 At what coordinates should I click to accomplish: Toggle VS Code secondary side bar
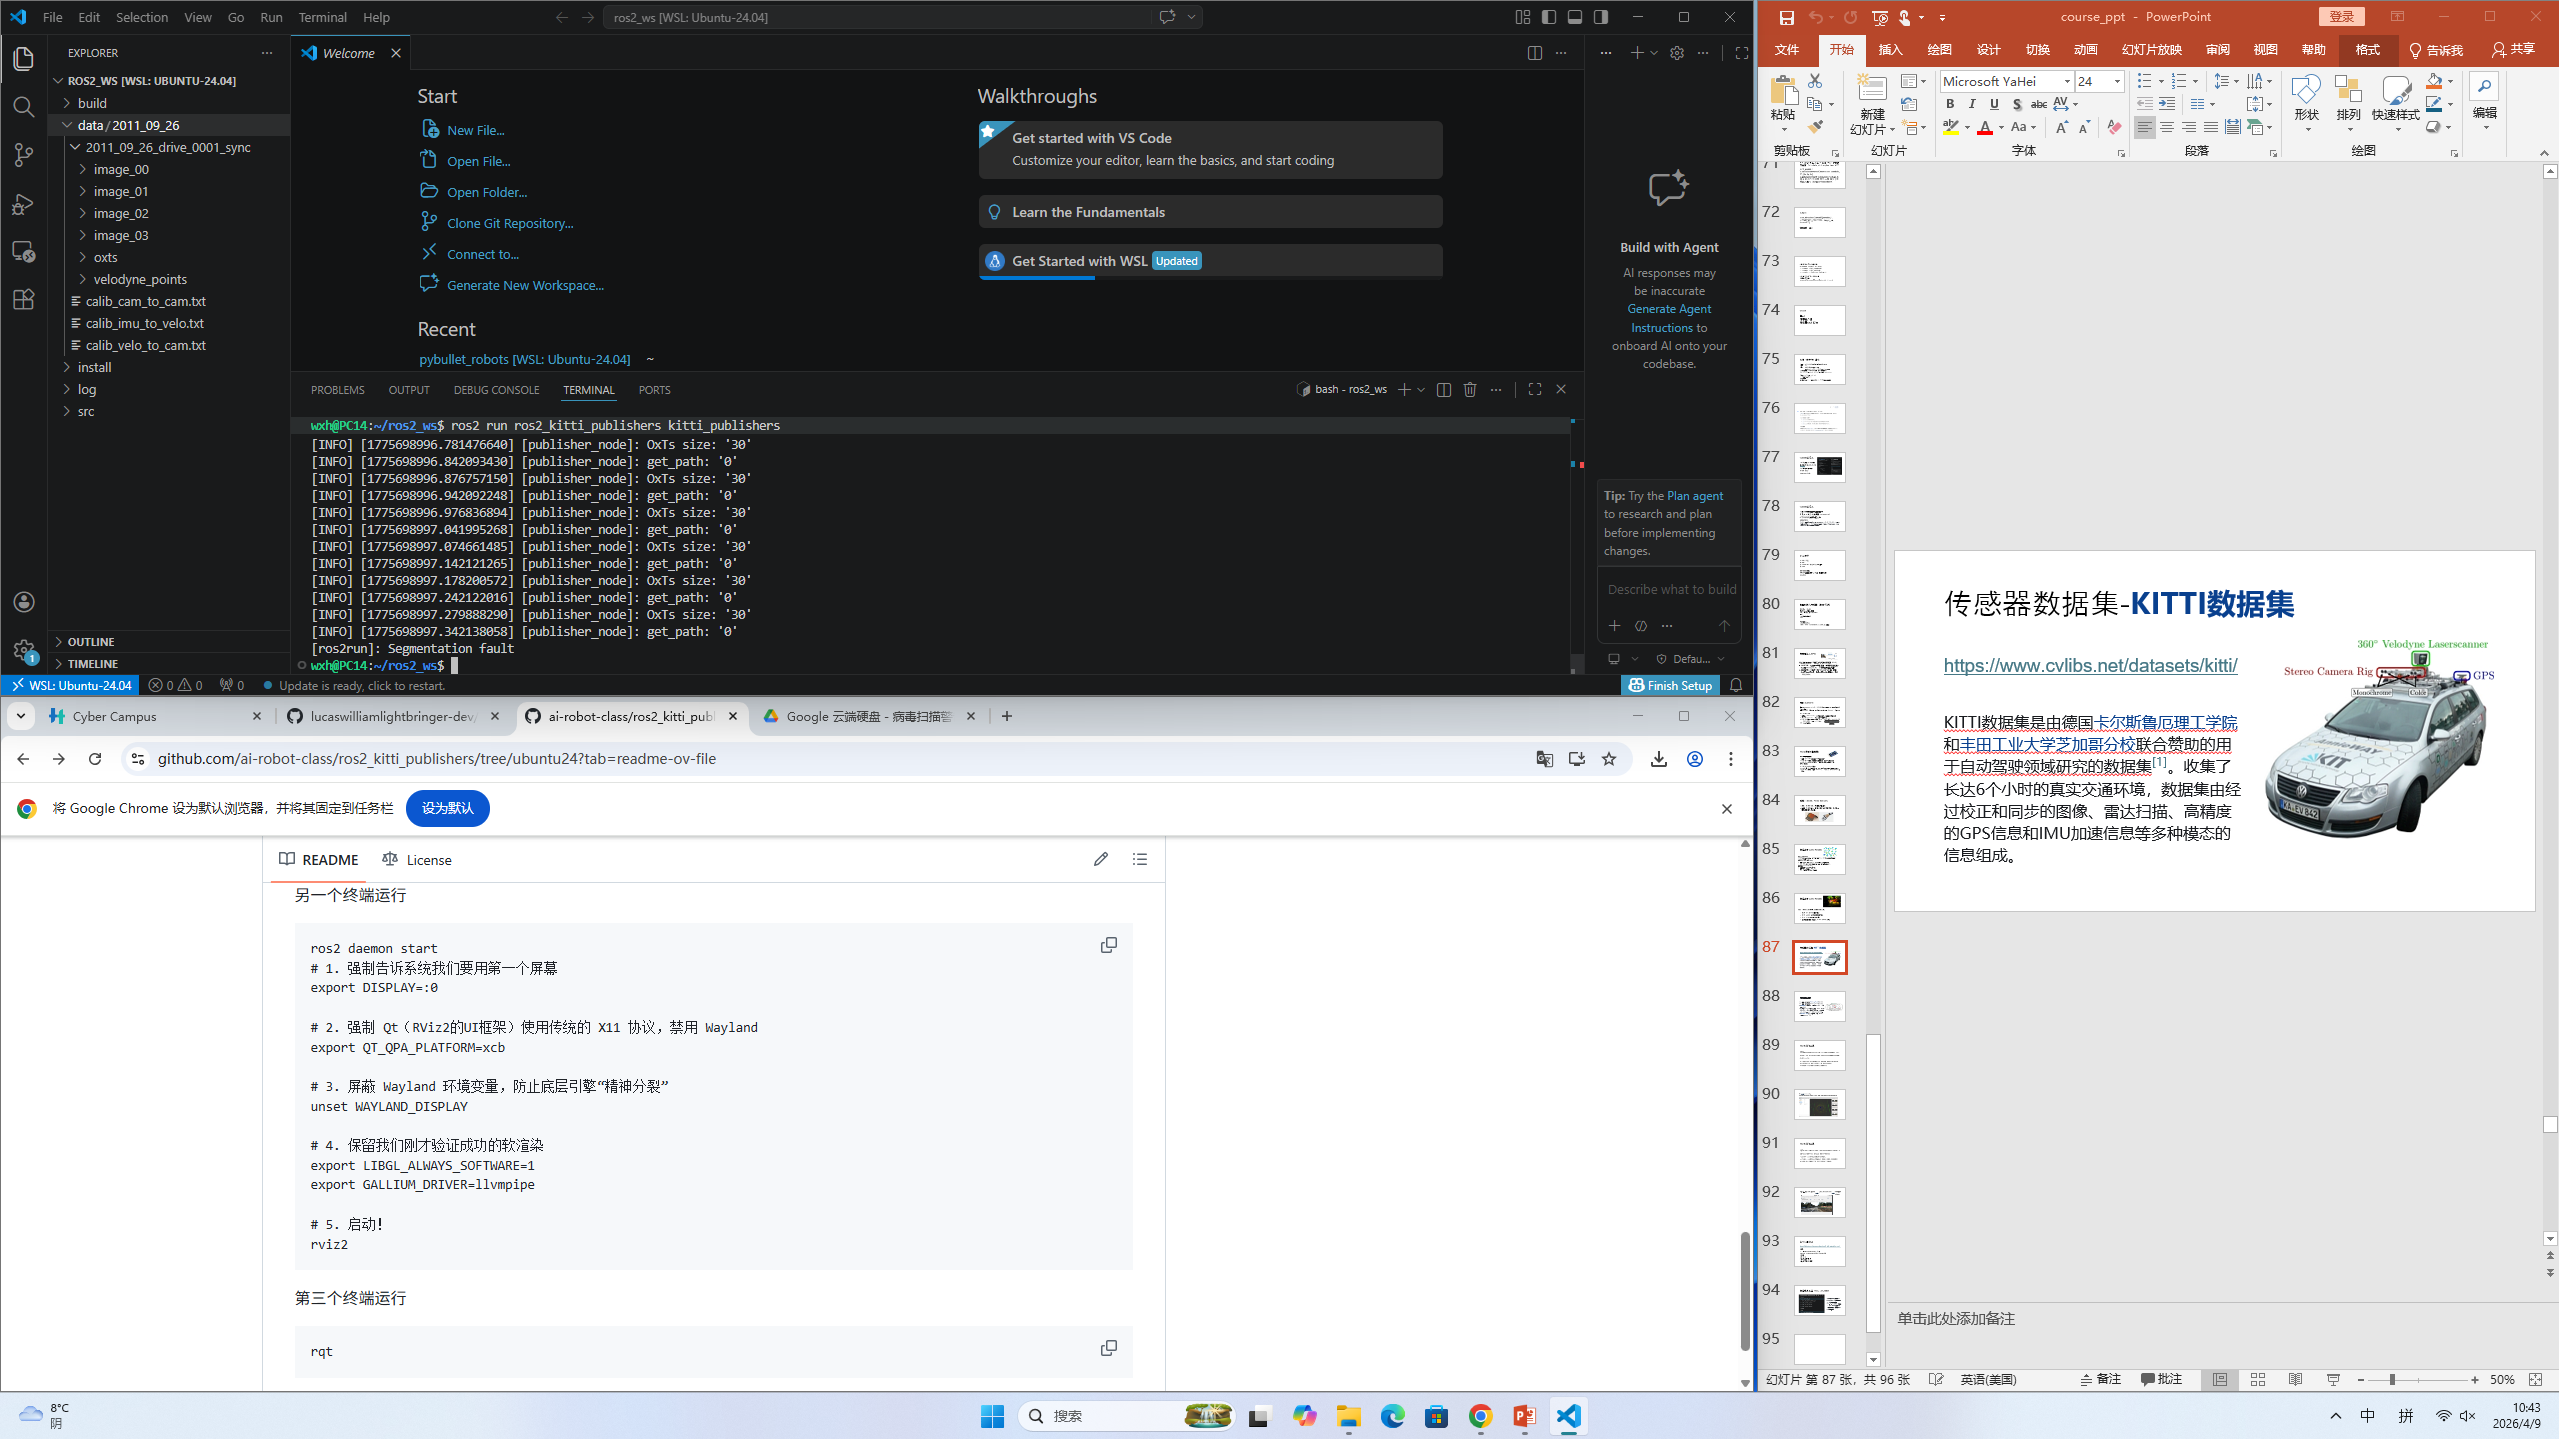(x=1601, y=17)
